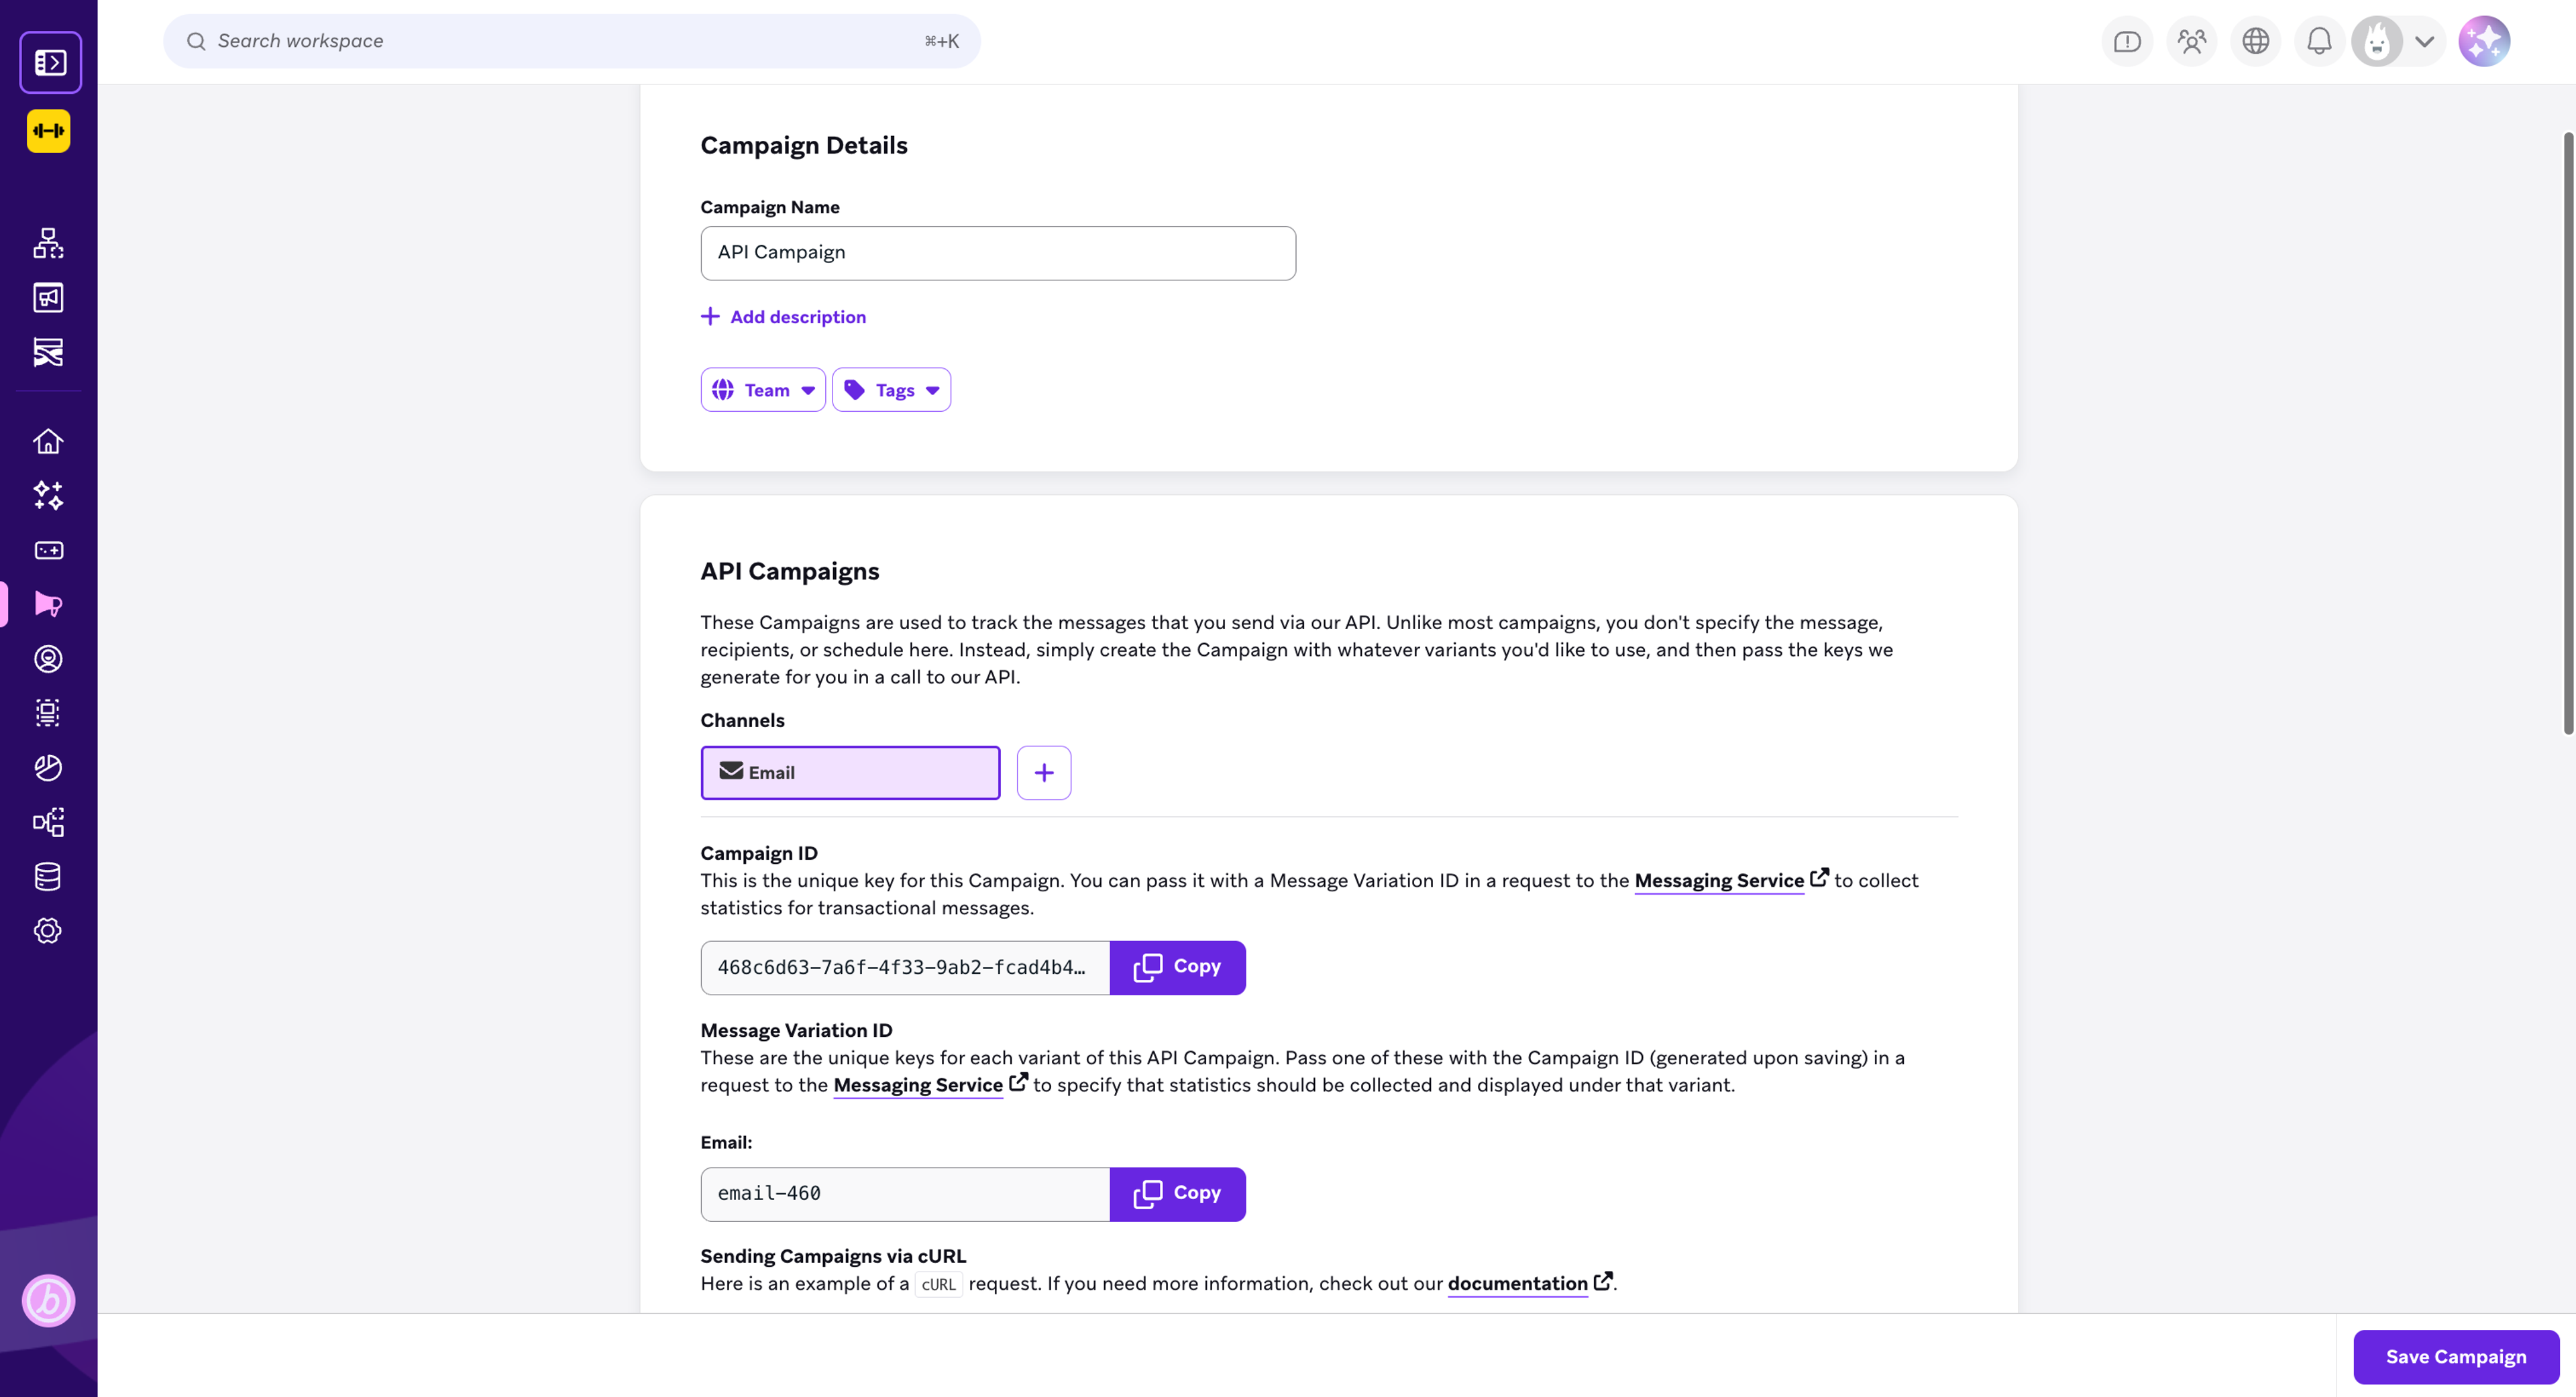The image size is (2576, 1397).
Task: Open the sparkles AI icon in sidebar
Action: (x=48, y=495)
